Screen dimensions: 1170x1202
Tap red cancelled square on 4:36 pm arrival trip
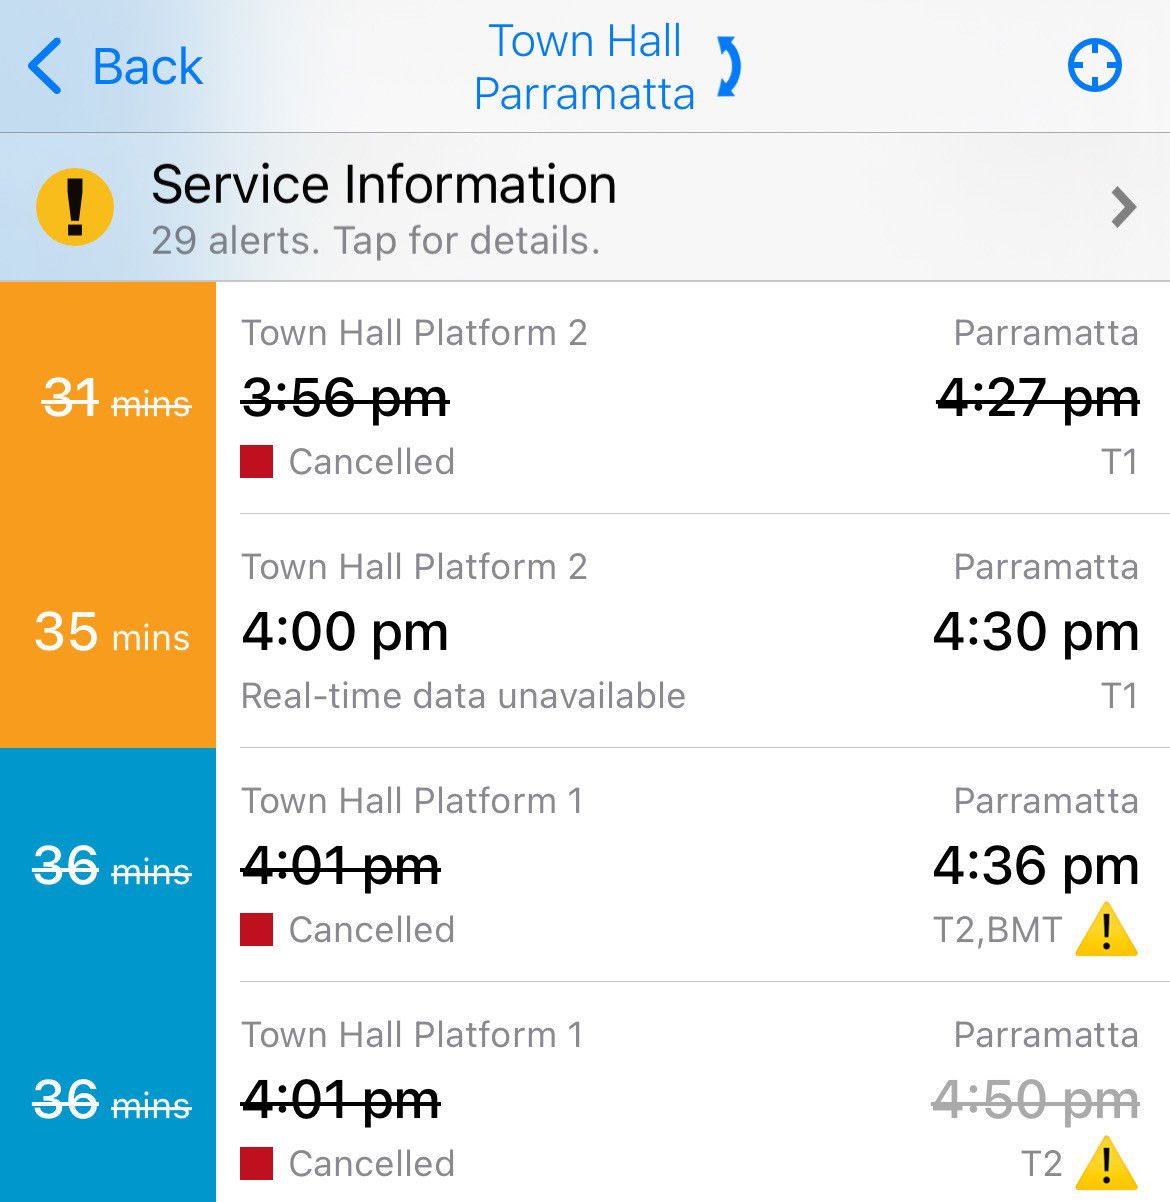tap(257, 930)
